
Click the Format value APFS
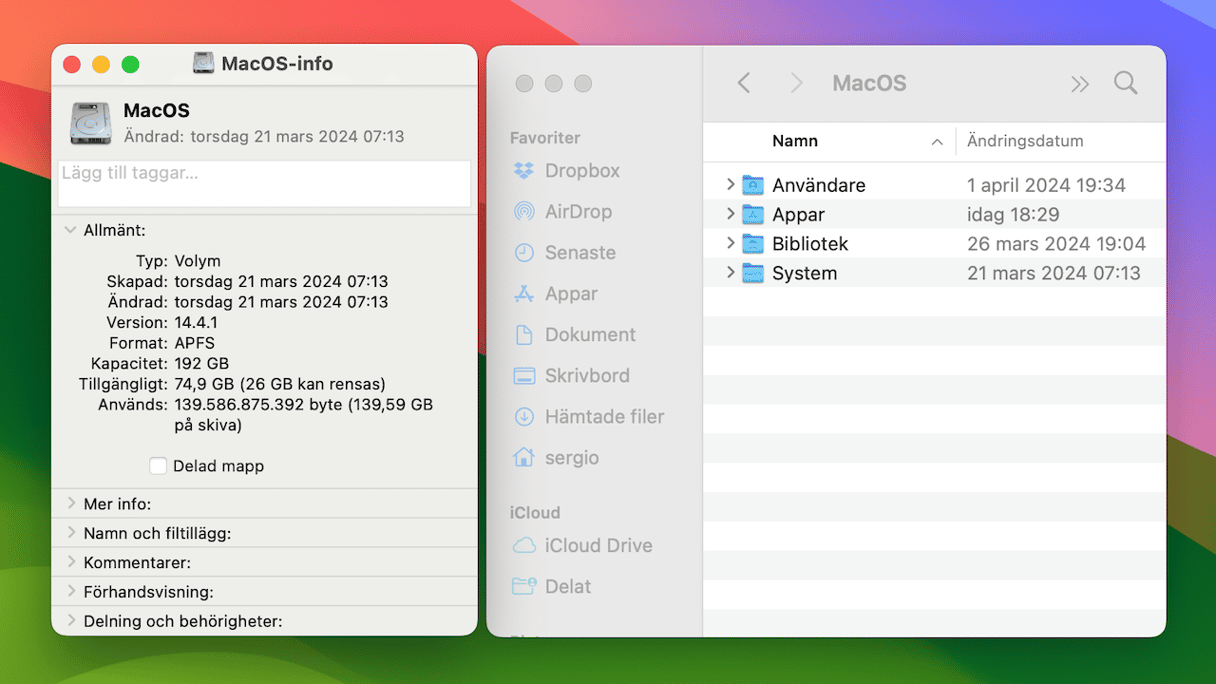pyautogui.click(x=194, y=343)
